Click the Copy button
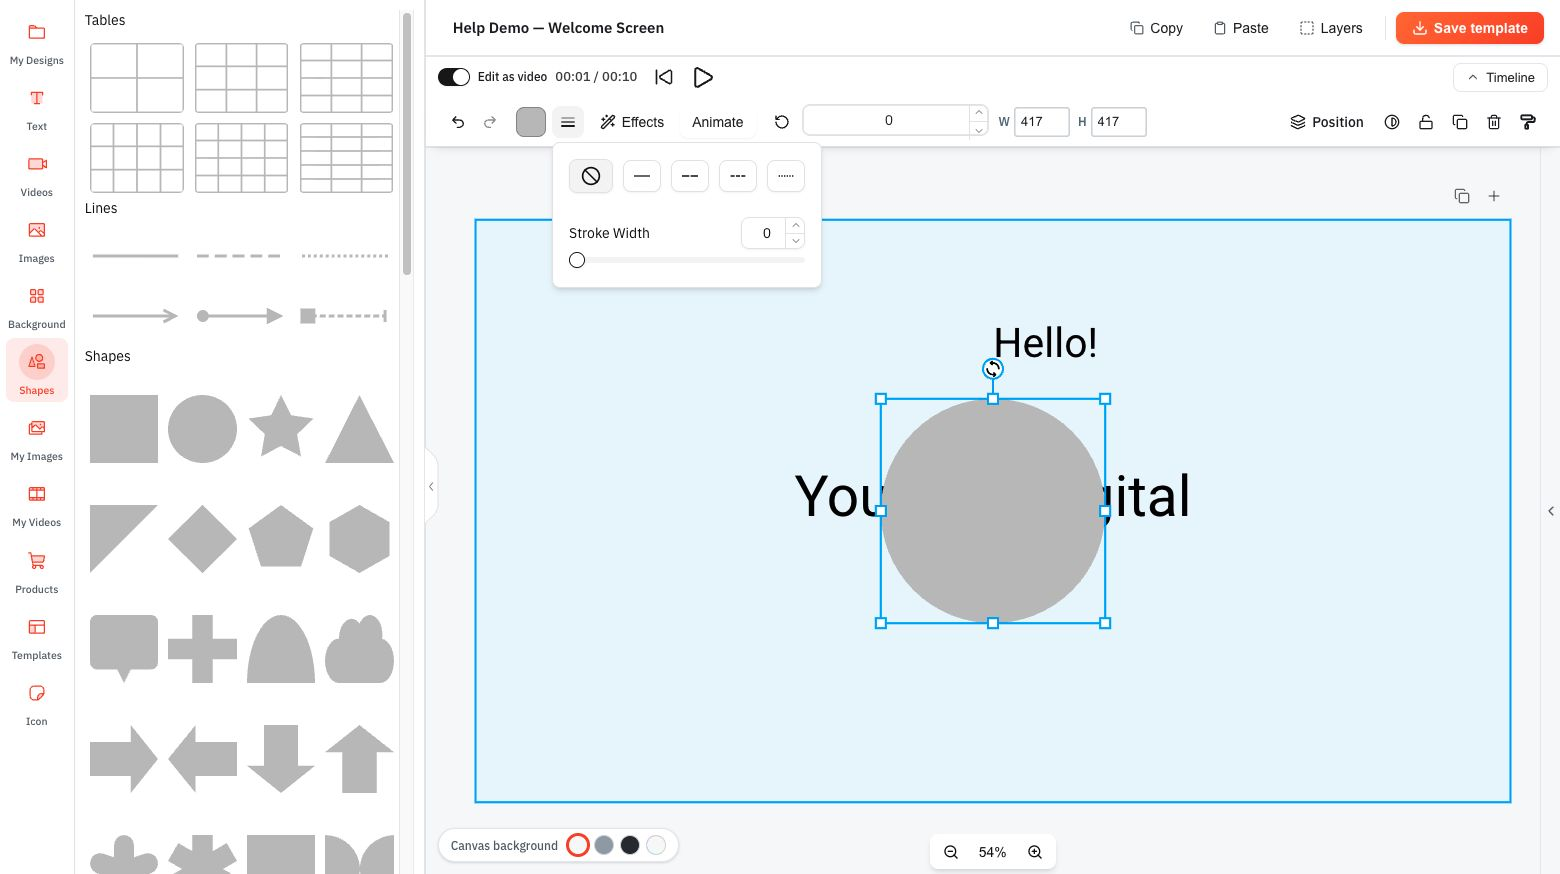 (1157, 28)
